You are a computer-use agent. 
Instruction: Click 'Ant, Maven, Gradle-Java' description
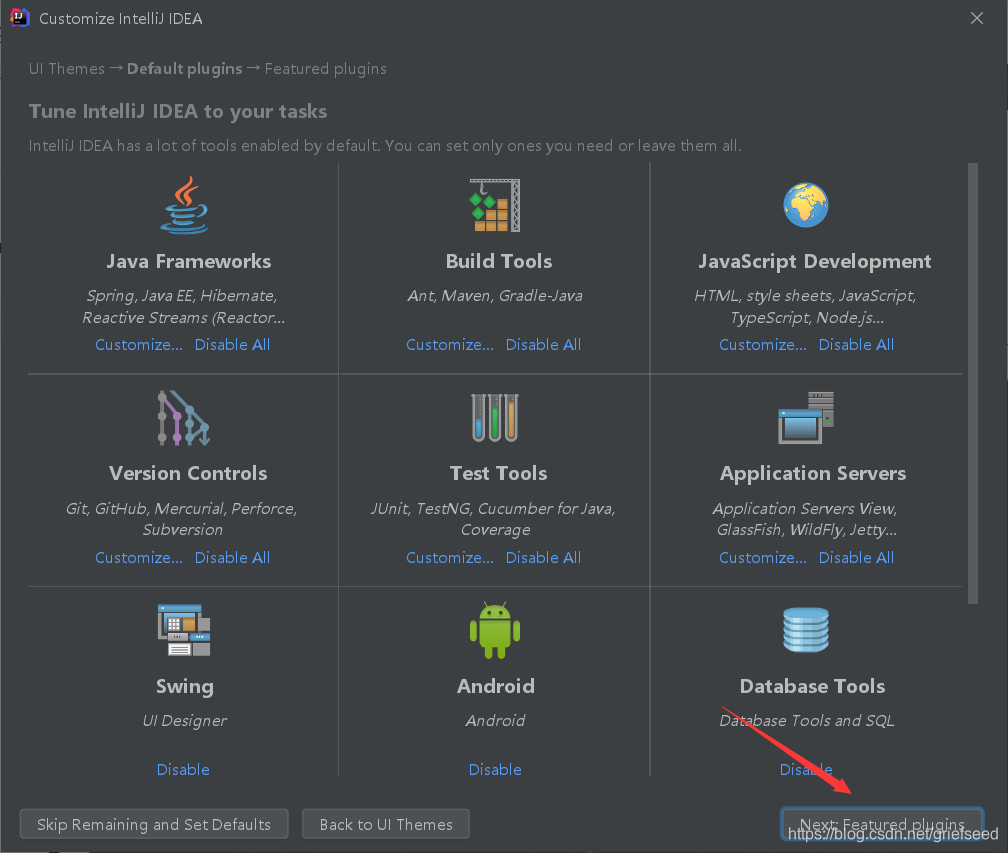(x=495, y=296)
